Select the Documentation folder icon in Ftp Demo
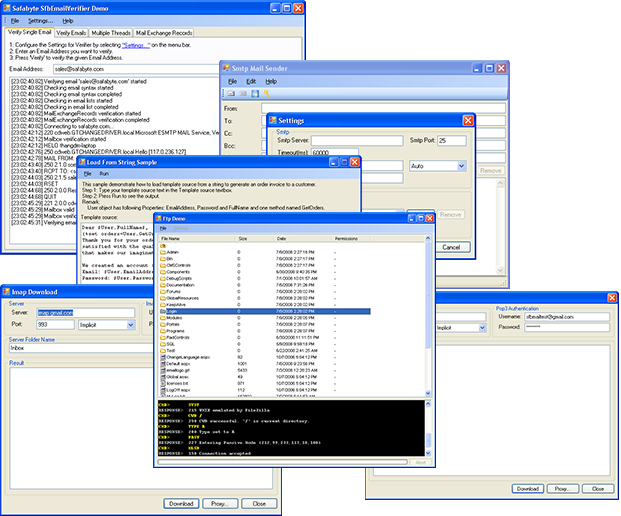The height and width of the screenshot is (516, 621). click(163, 285)
